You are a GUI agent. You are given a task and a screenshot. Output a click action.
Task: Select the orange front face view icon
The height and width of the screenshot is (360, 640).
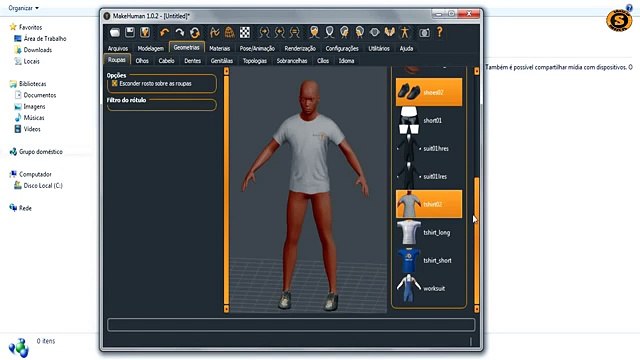pyautogui.click(x=314, y=32)
